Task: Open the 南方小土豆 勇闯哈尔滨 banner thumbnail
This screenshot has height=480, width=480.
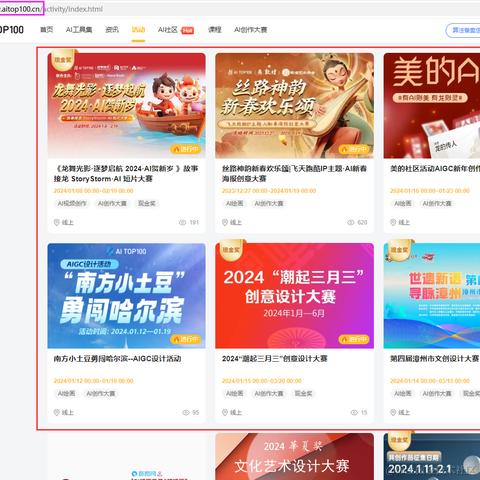Action: pos(126,296)
